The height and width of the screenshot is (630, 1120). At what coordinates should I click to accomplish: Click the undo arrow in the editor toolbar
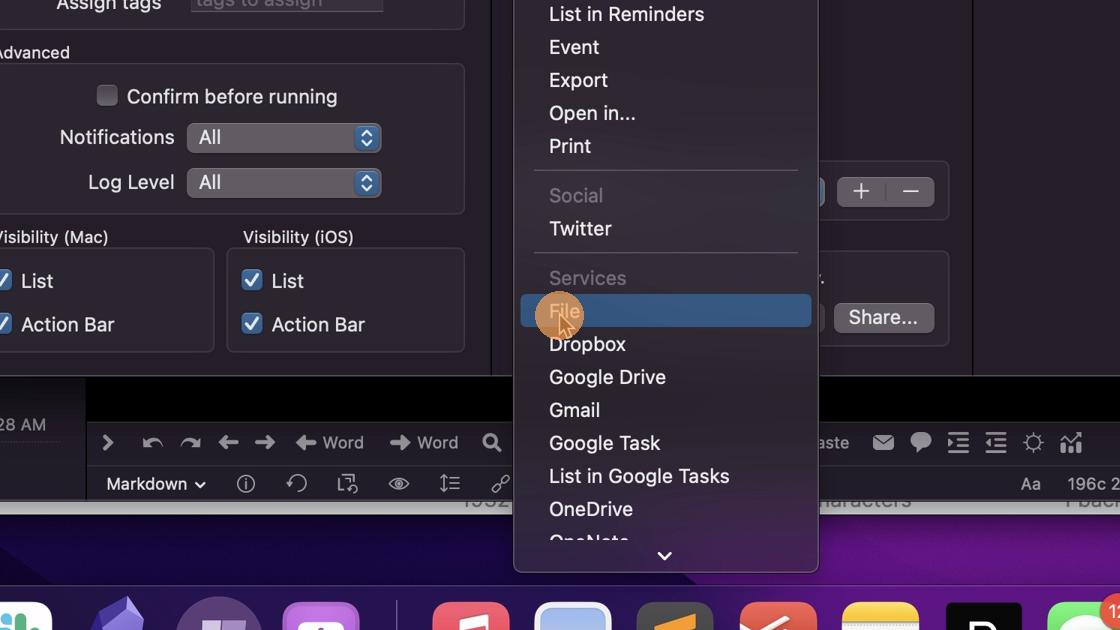click(x=152, y=443)
